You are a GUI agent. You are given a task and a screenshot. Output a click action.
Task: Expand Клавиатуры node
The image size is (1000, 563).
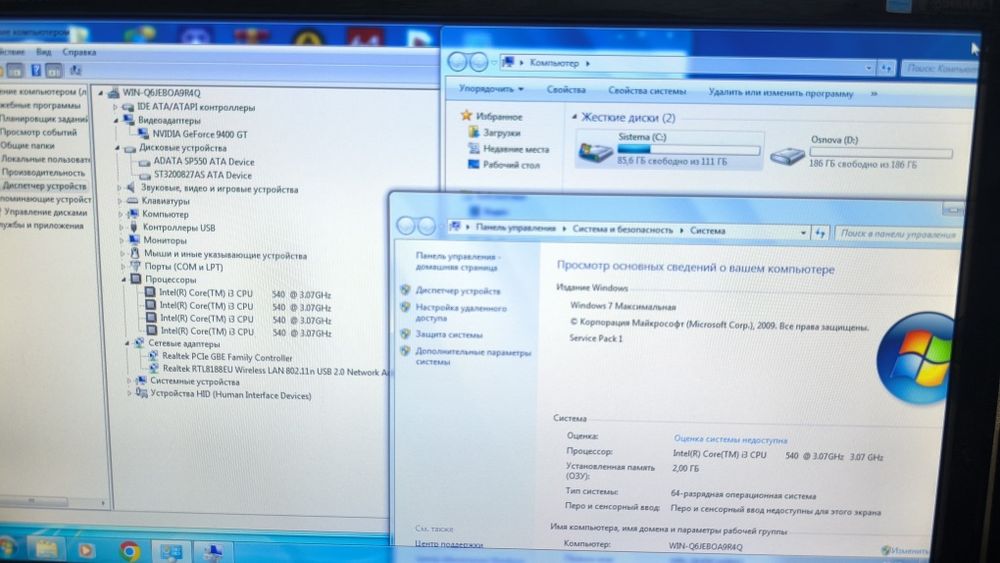(119, 201)
